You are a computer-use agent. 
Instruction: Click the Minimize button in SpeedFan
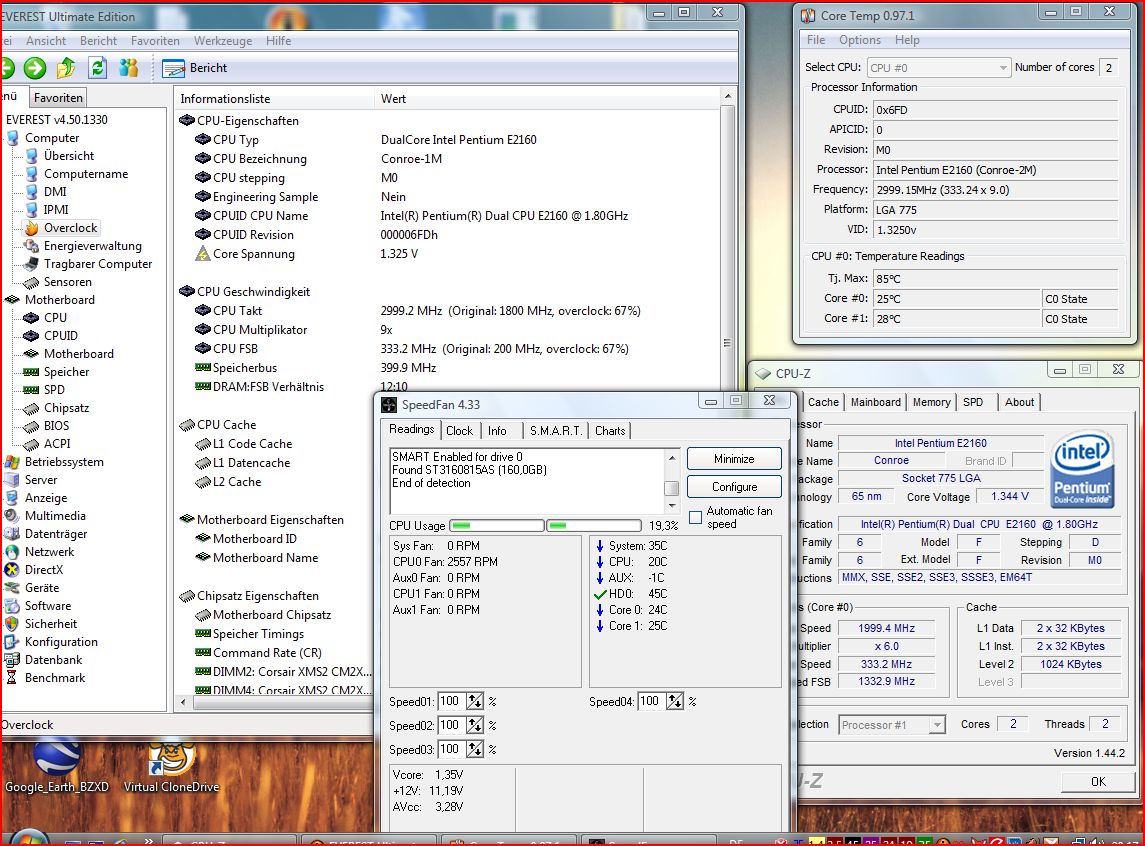pyautogui.click(x=734, y=459)
